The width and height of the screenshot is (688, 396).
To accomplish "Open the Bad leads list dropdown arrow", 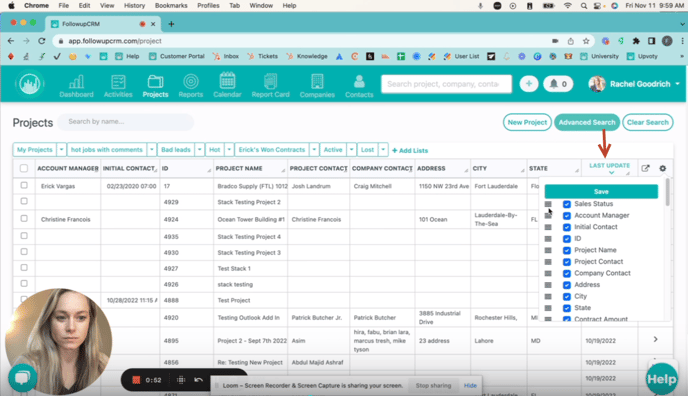I will point(200,150).
